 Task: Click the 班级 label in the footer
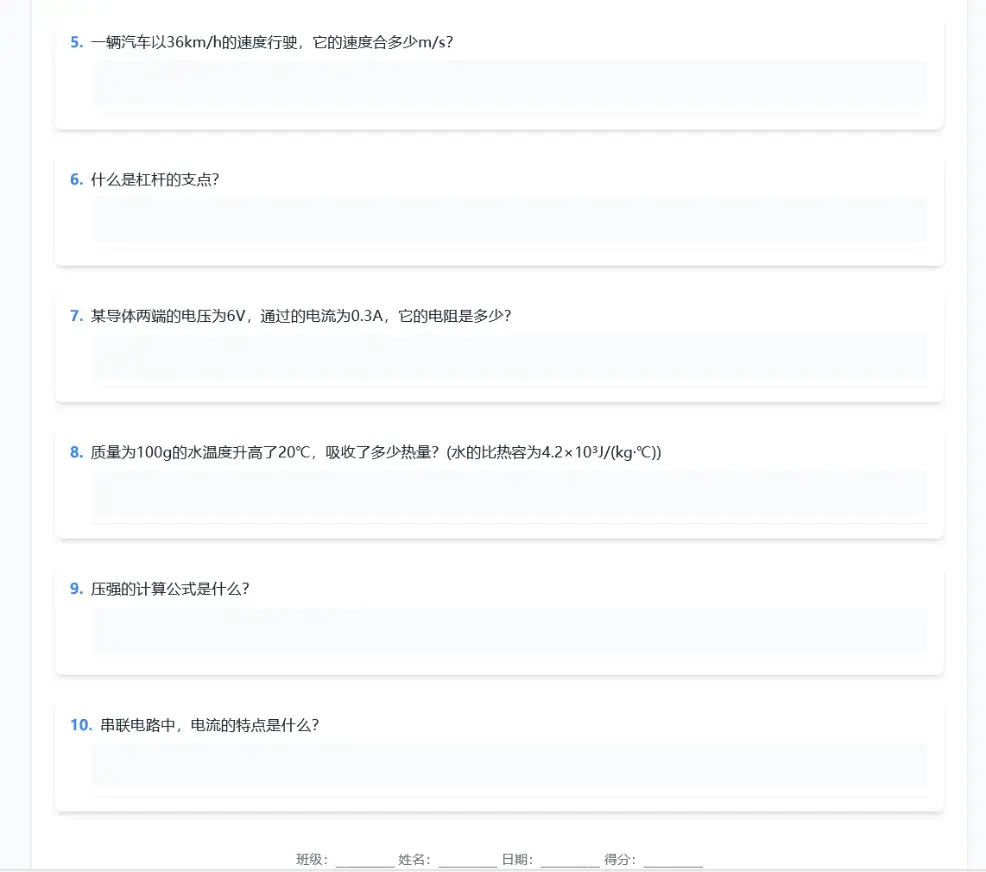point(311,859)
